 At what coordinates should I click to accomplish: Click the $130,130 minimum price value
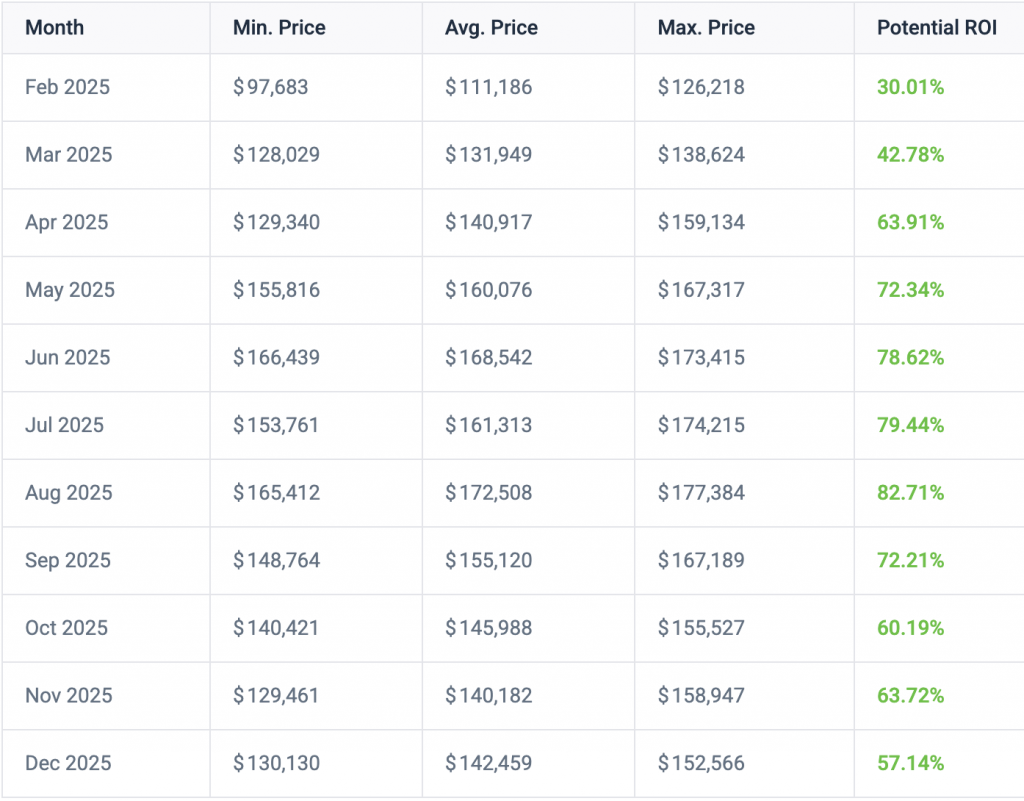[276, 762]
